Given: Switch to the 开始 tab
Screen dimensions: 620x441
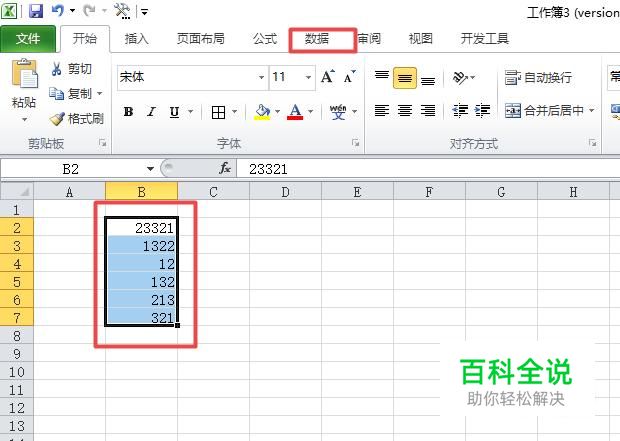Looking at the screenshot, I should pyautogui.click(x=85, y=39).
